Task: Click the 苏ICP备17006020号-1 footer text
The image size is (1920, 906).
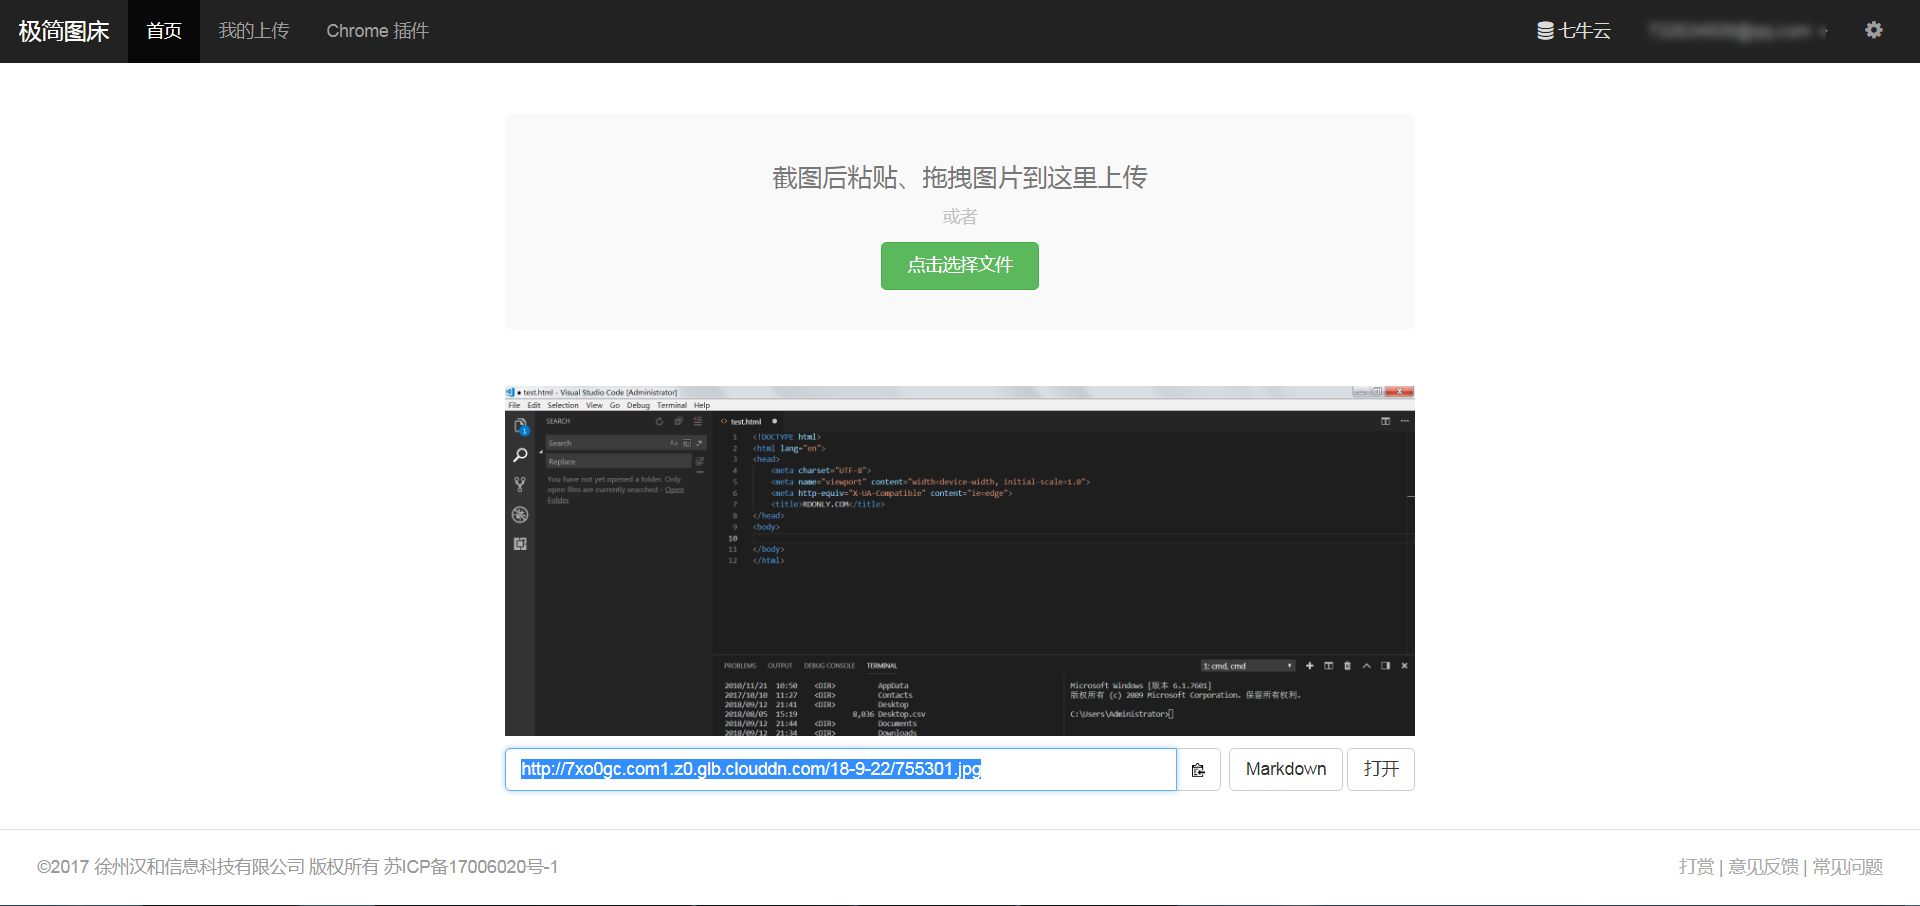Action: (x=471, y=867)
